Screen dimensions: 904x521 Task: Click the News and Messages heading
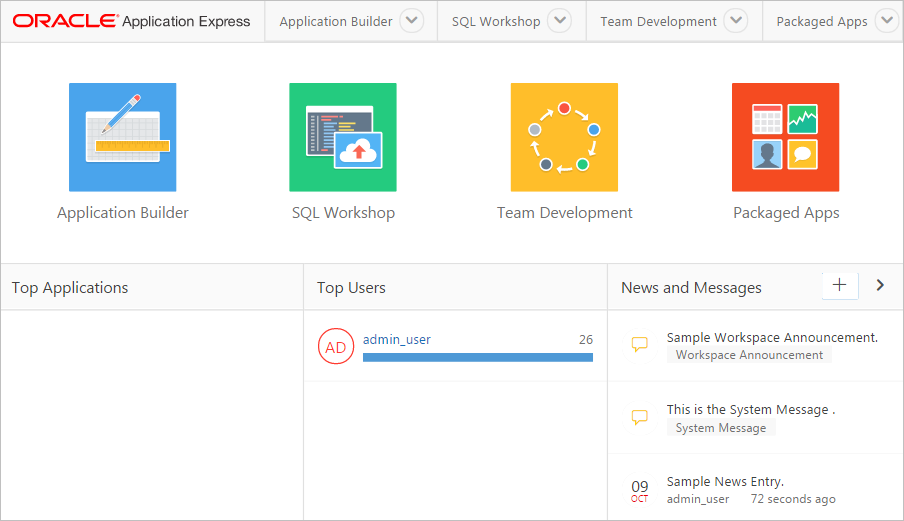[x=691, y=288]
